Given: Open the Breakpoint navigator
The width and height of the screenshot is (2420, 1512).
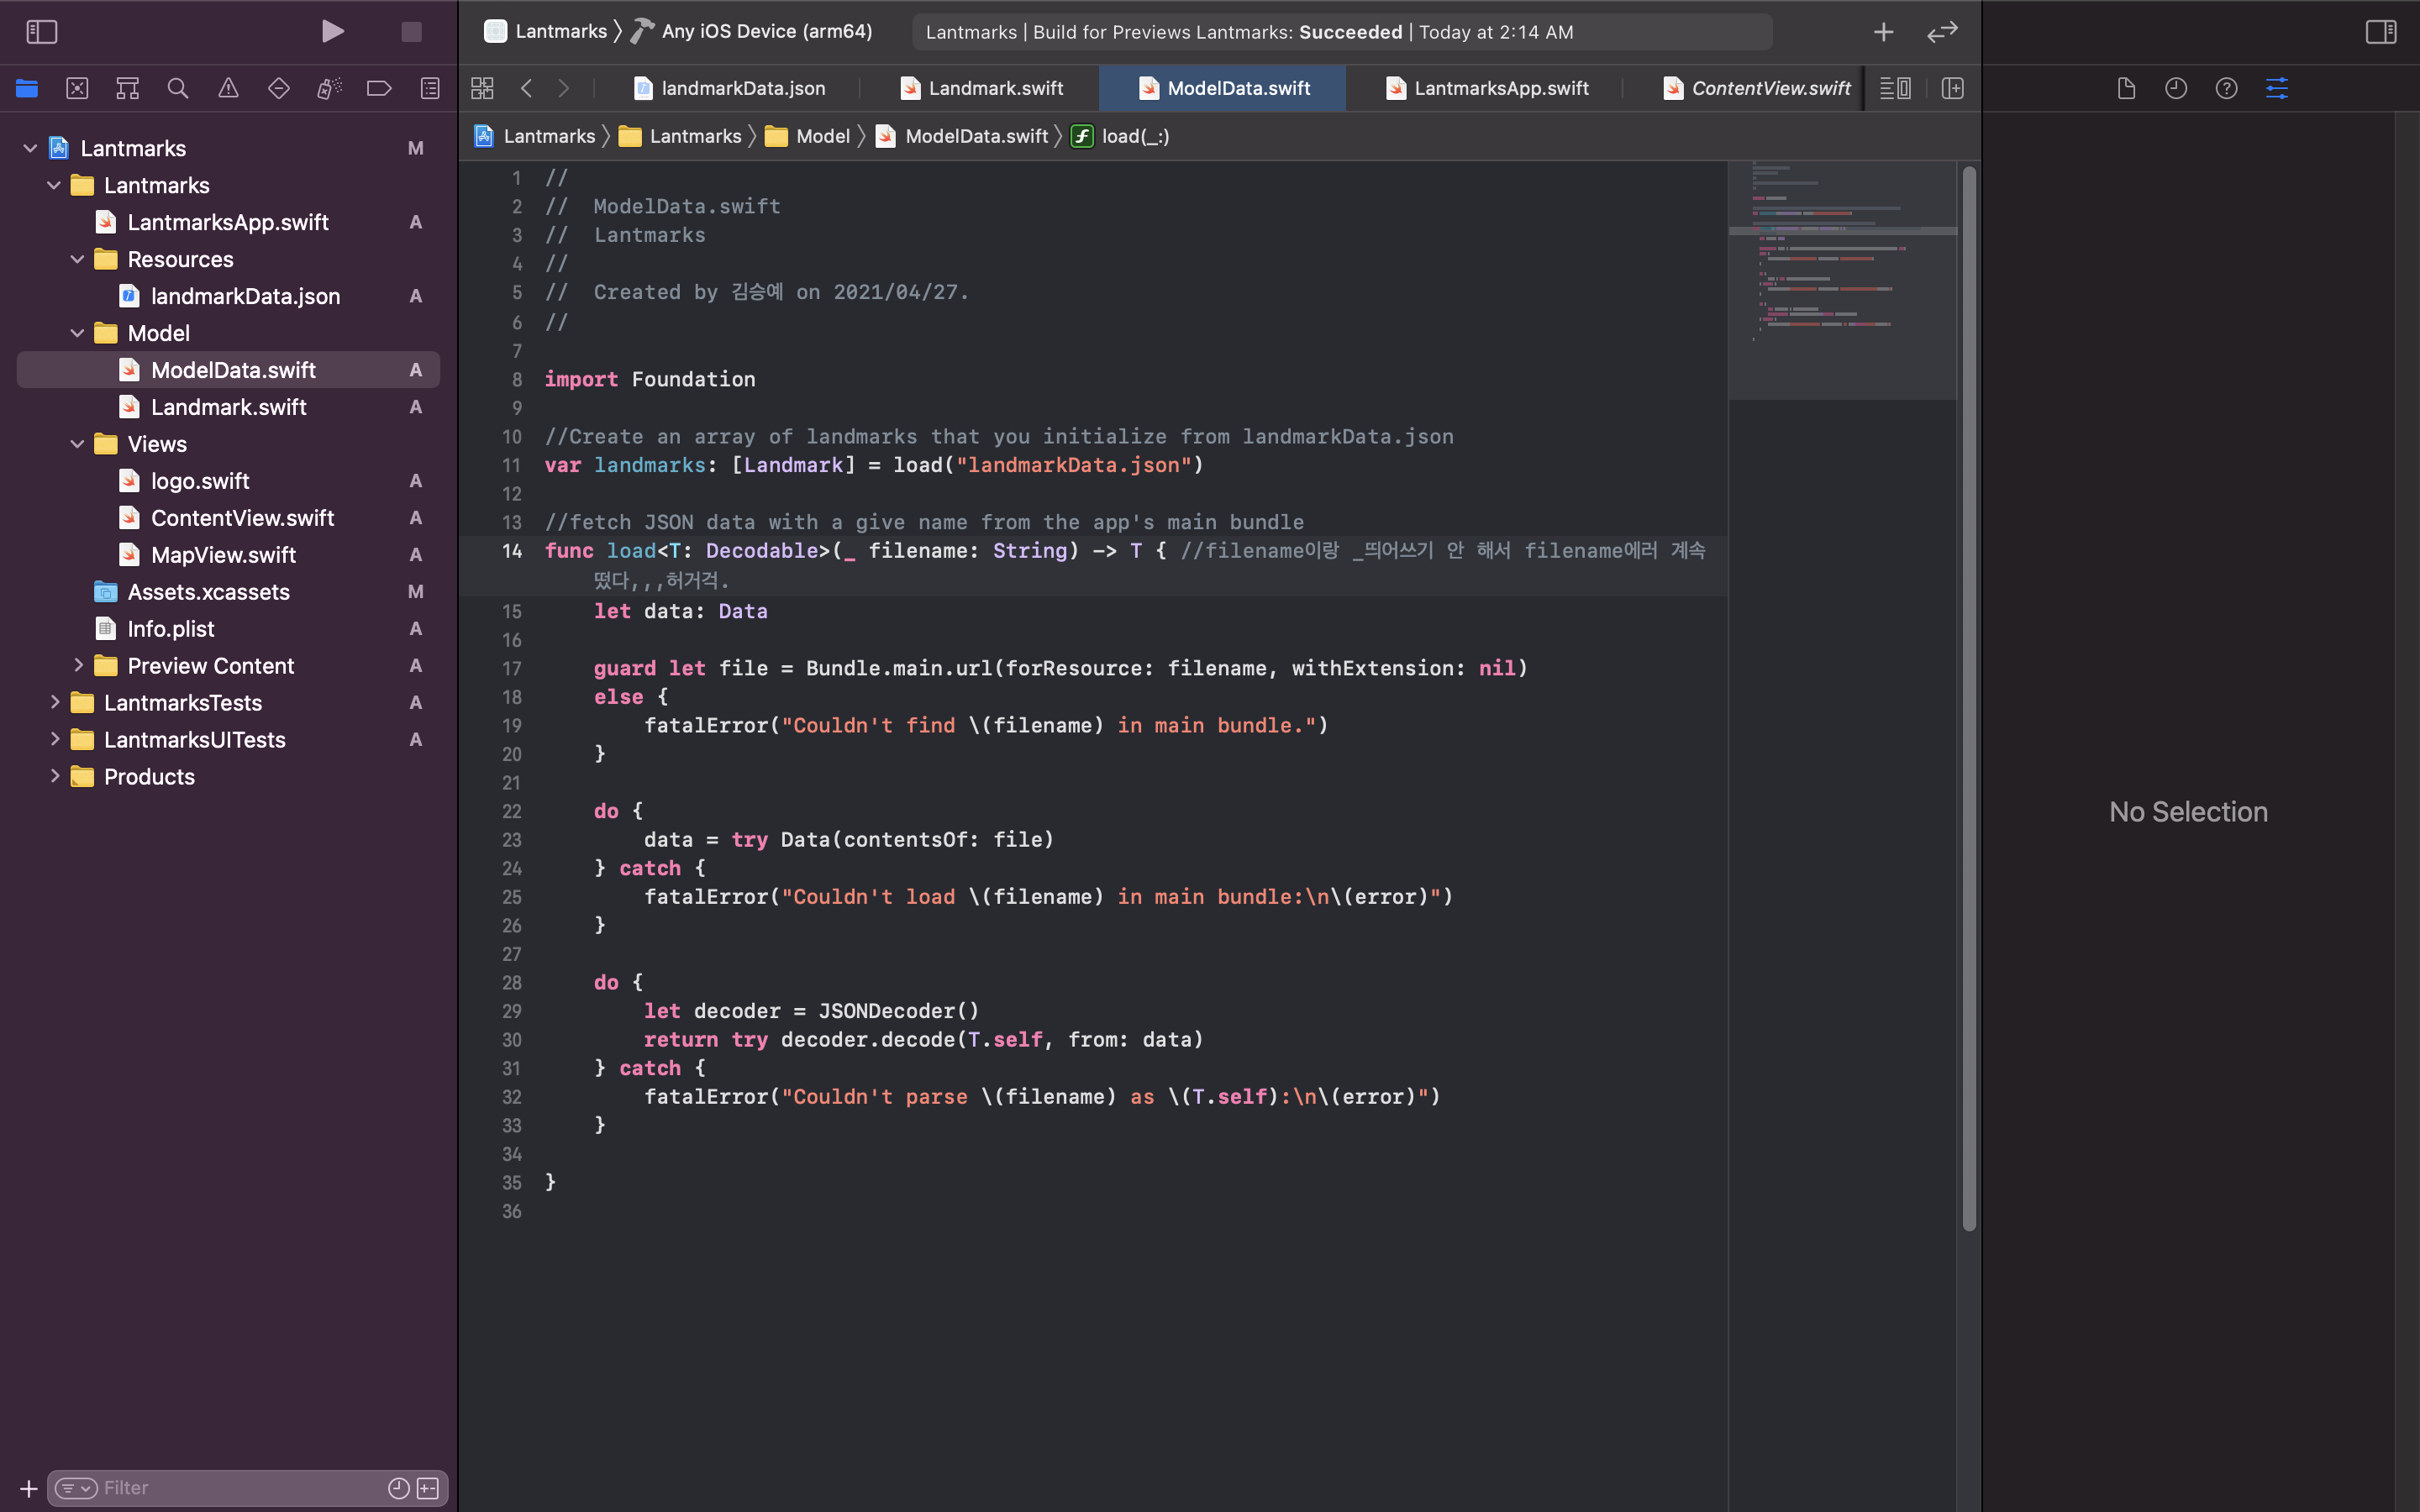Looking at the screenshot, I should tap(379, 88).
